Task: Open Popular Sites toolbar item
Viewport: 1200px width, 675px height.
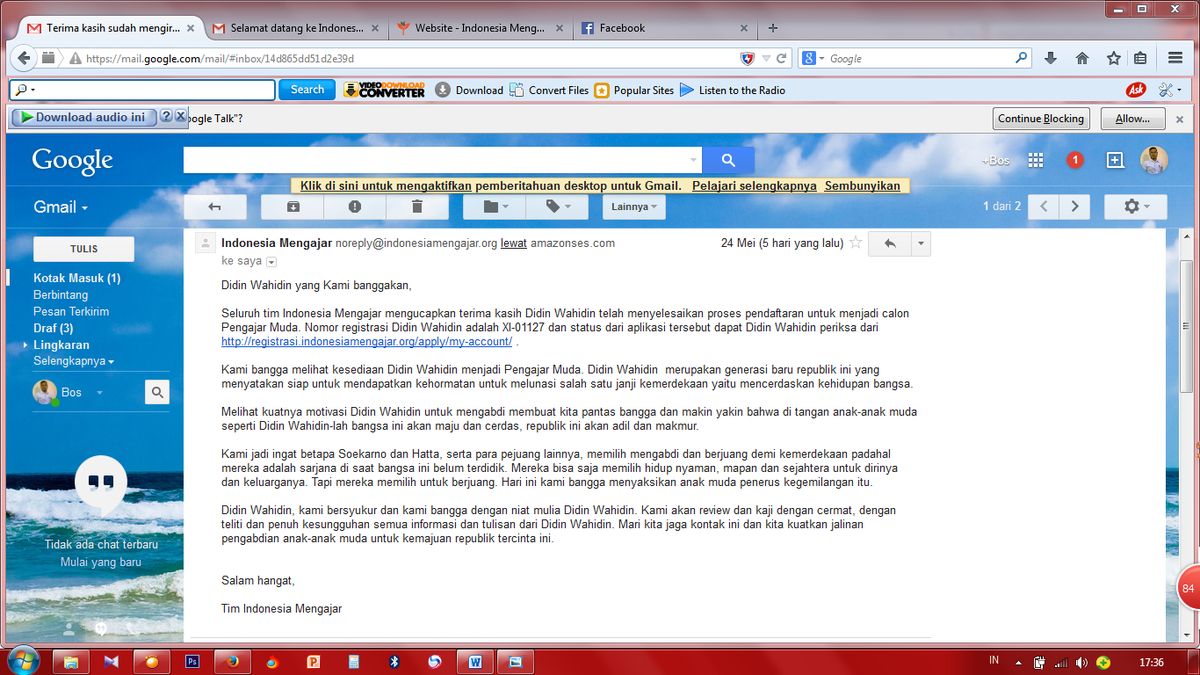Action: pyautogui.click(x=634, y=90)
